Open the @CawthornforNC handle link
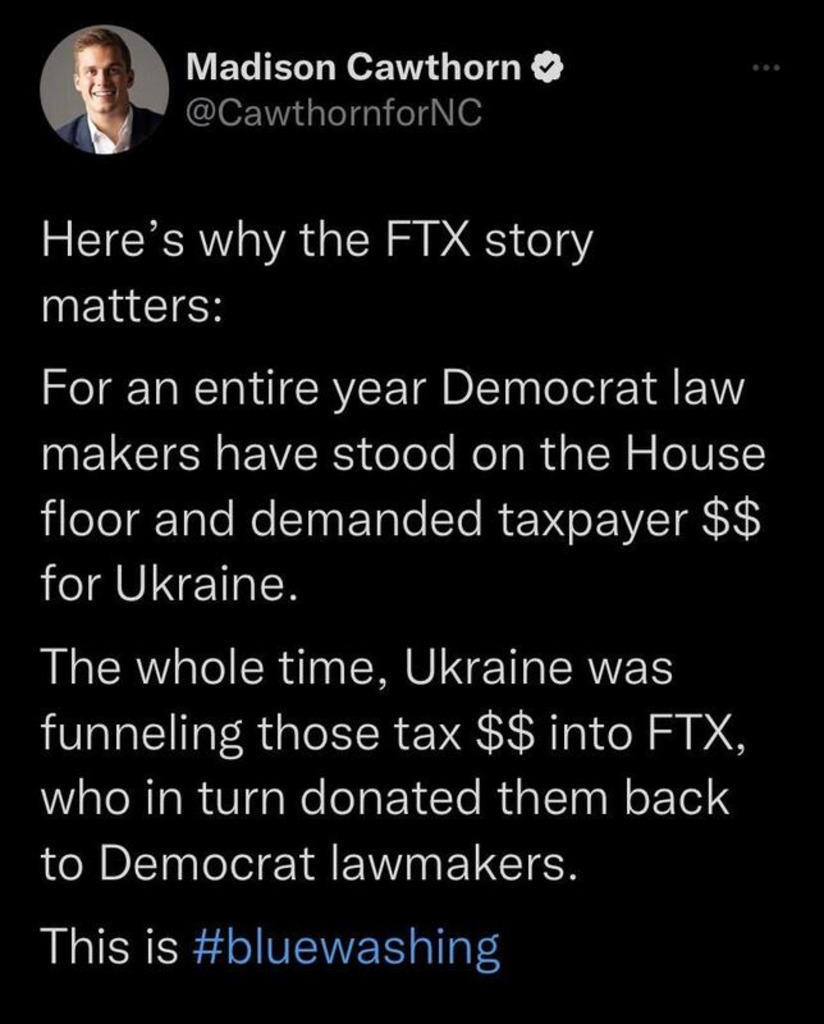This screenshot has width=824, height=1024. 334,115
